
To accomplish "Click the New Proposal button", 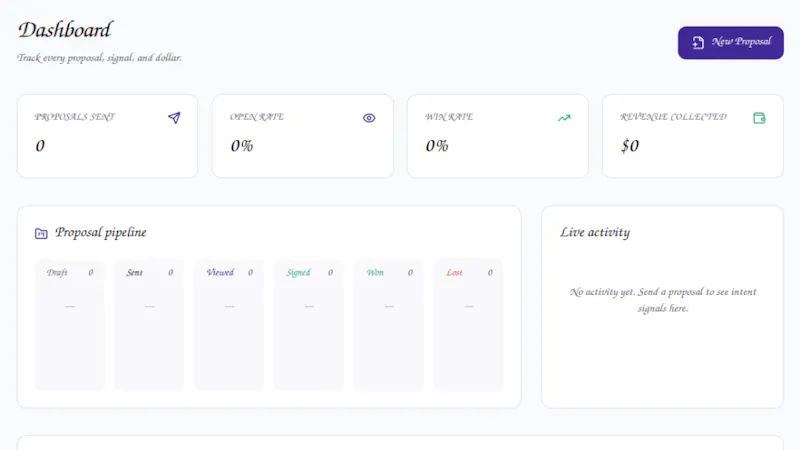I will 730,42.
